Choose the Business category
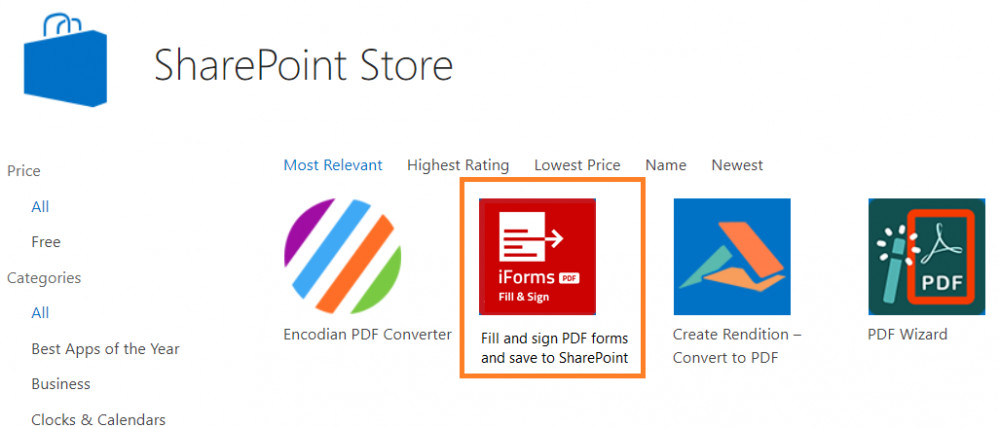 (61, 384)
